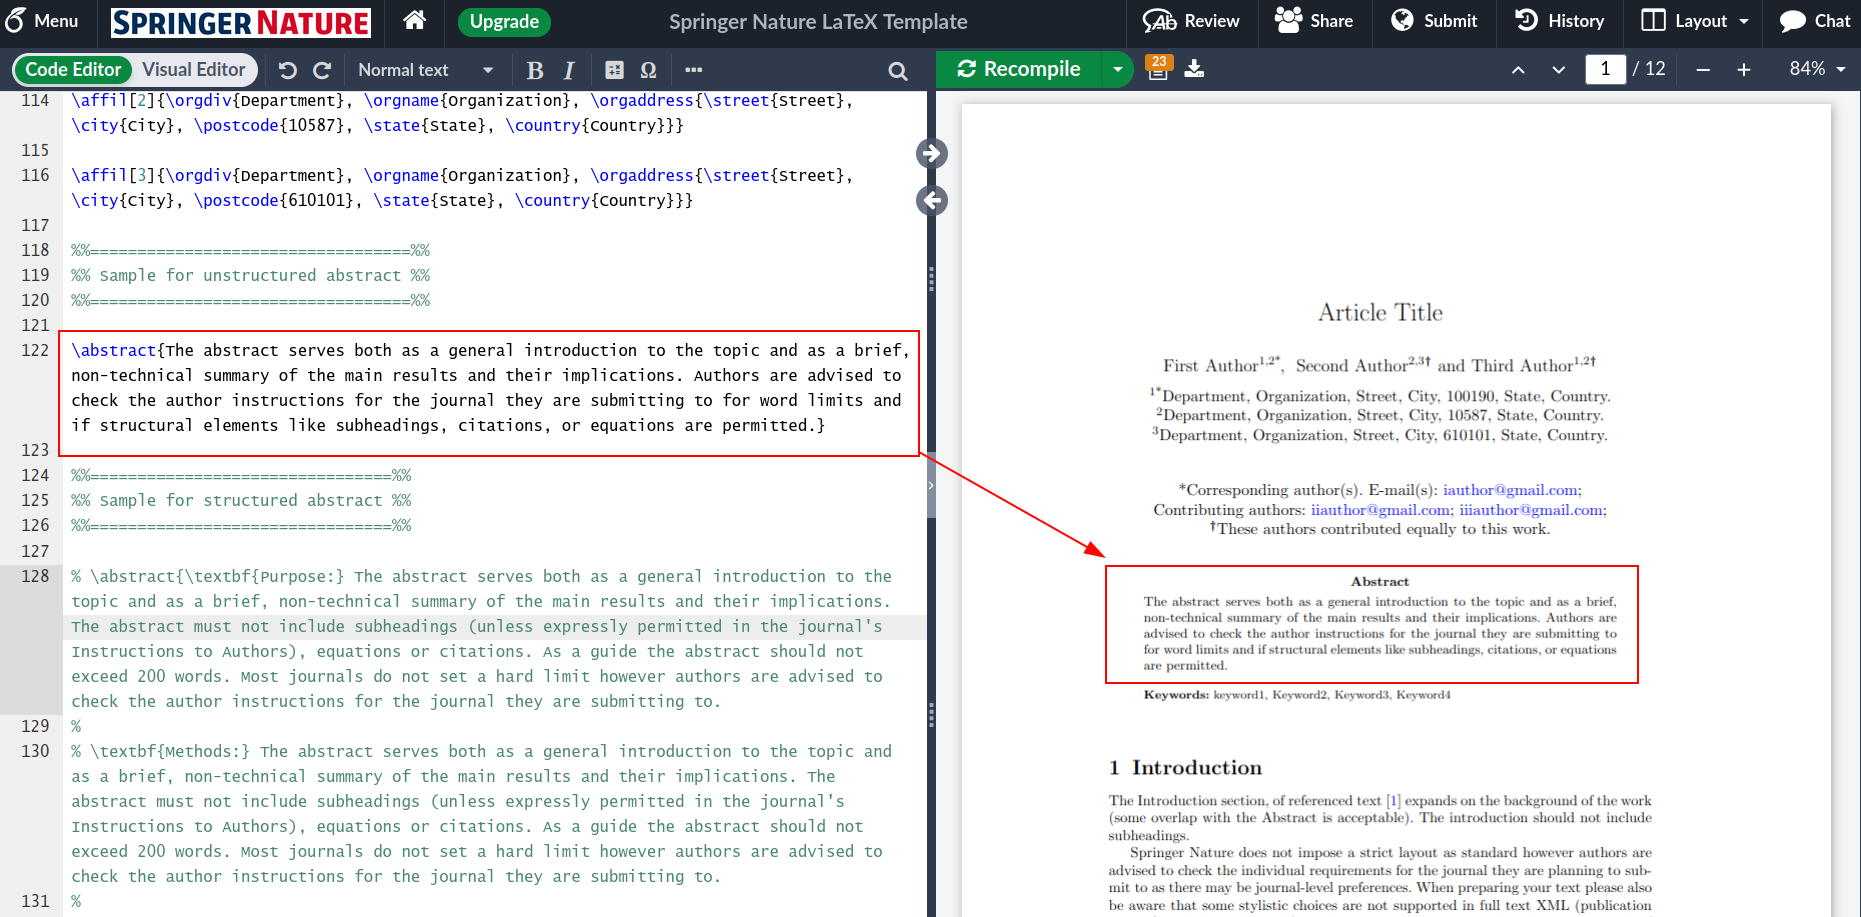
Task: Click the "1 Introduction" heading in PDF
Action: 1185,768
